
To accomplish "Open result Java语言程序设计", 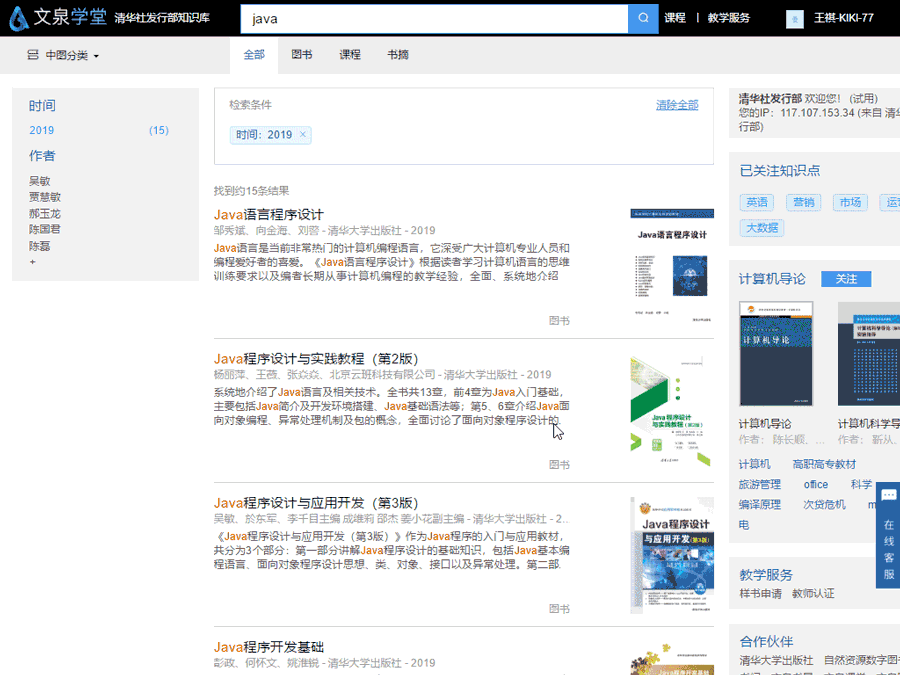I will pyautogui.click(x=269, y=215).
